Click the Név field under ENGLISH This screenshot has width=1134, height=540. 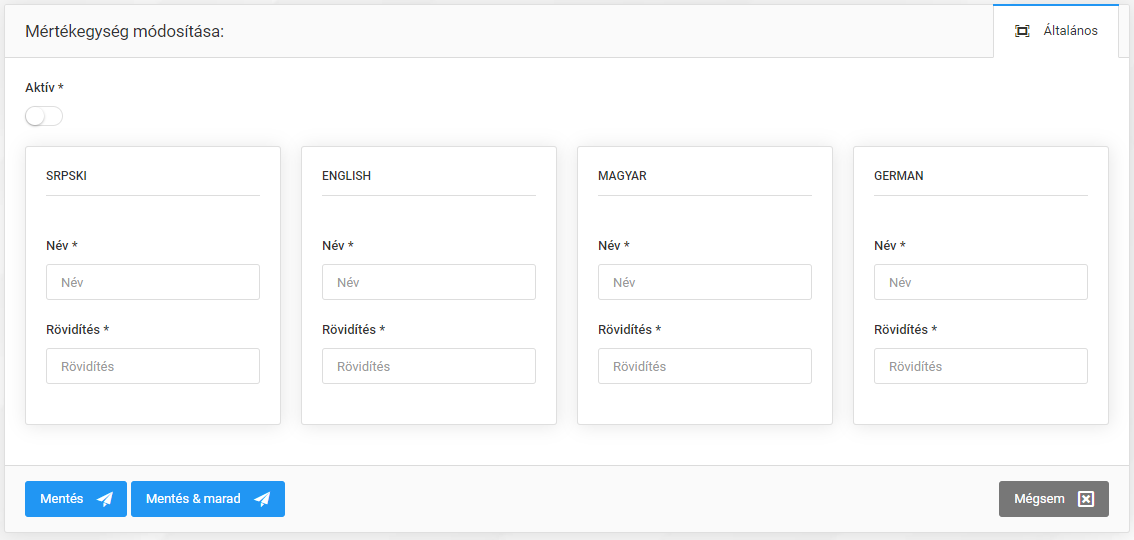tap(429, 282)
